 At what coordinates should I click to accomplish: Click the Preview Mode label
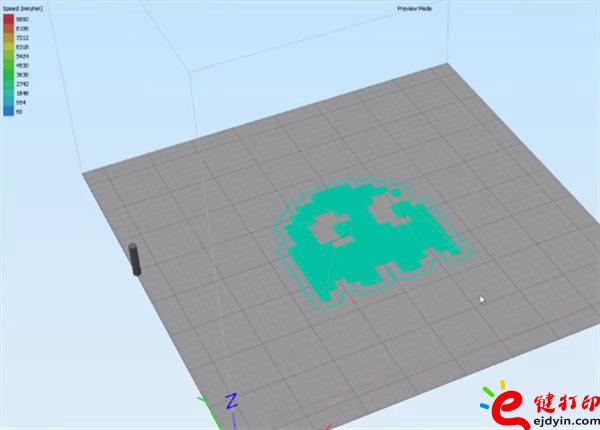[413, 9]
